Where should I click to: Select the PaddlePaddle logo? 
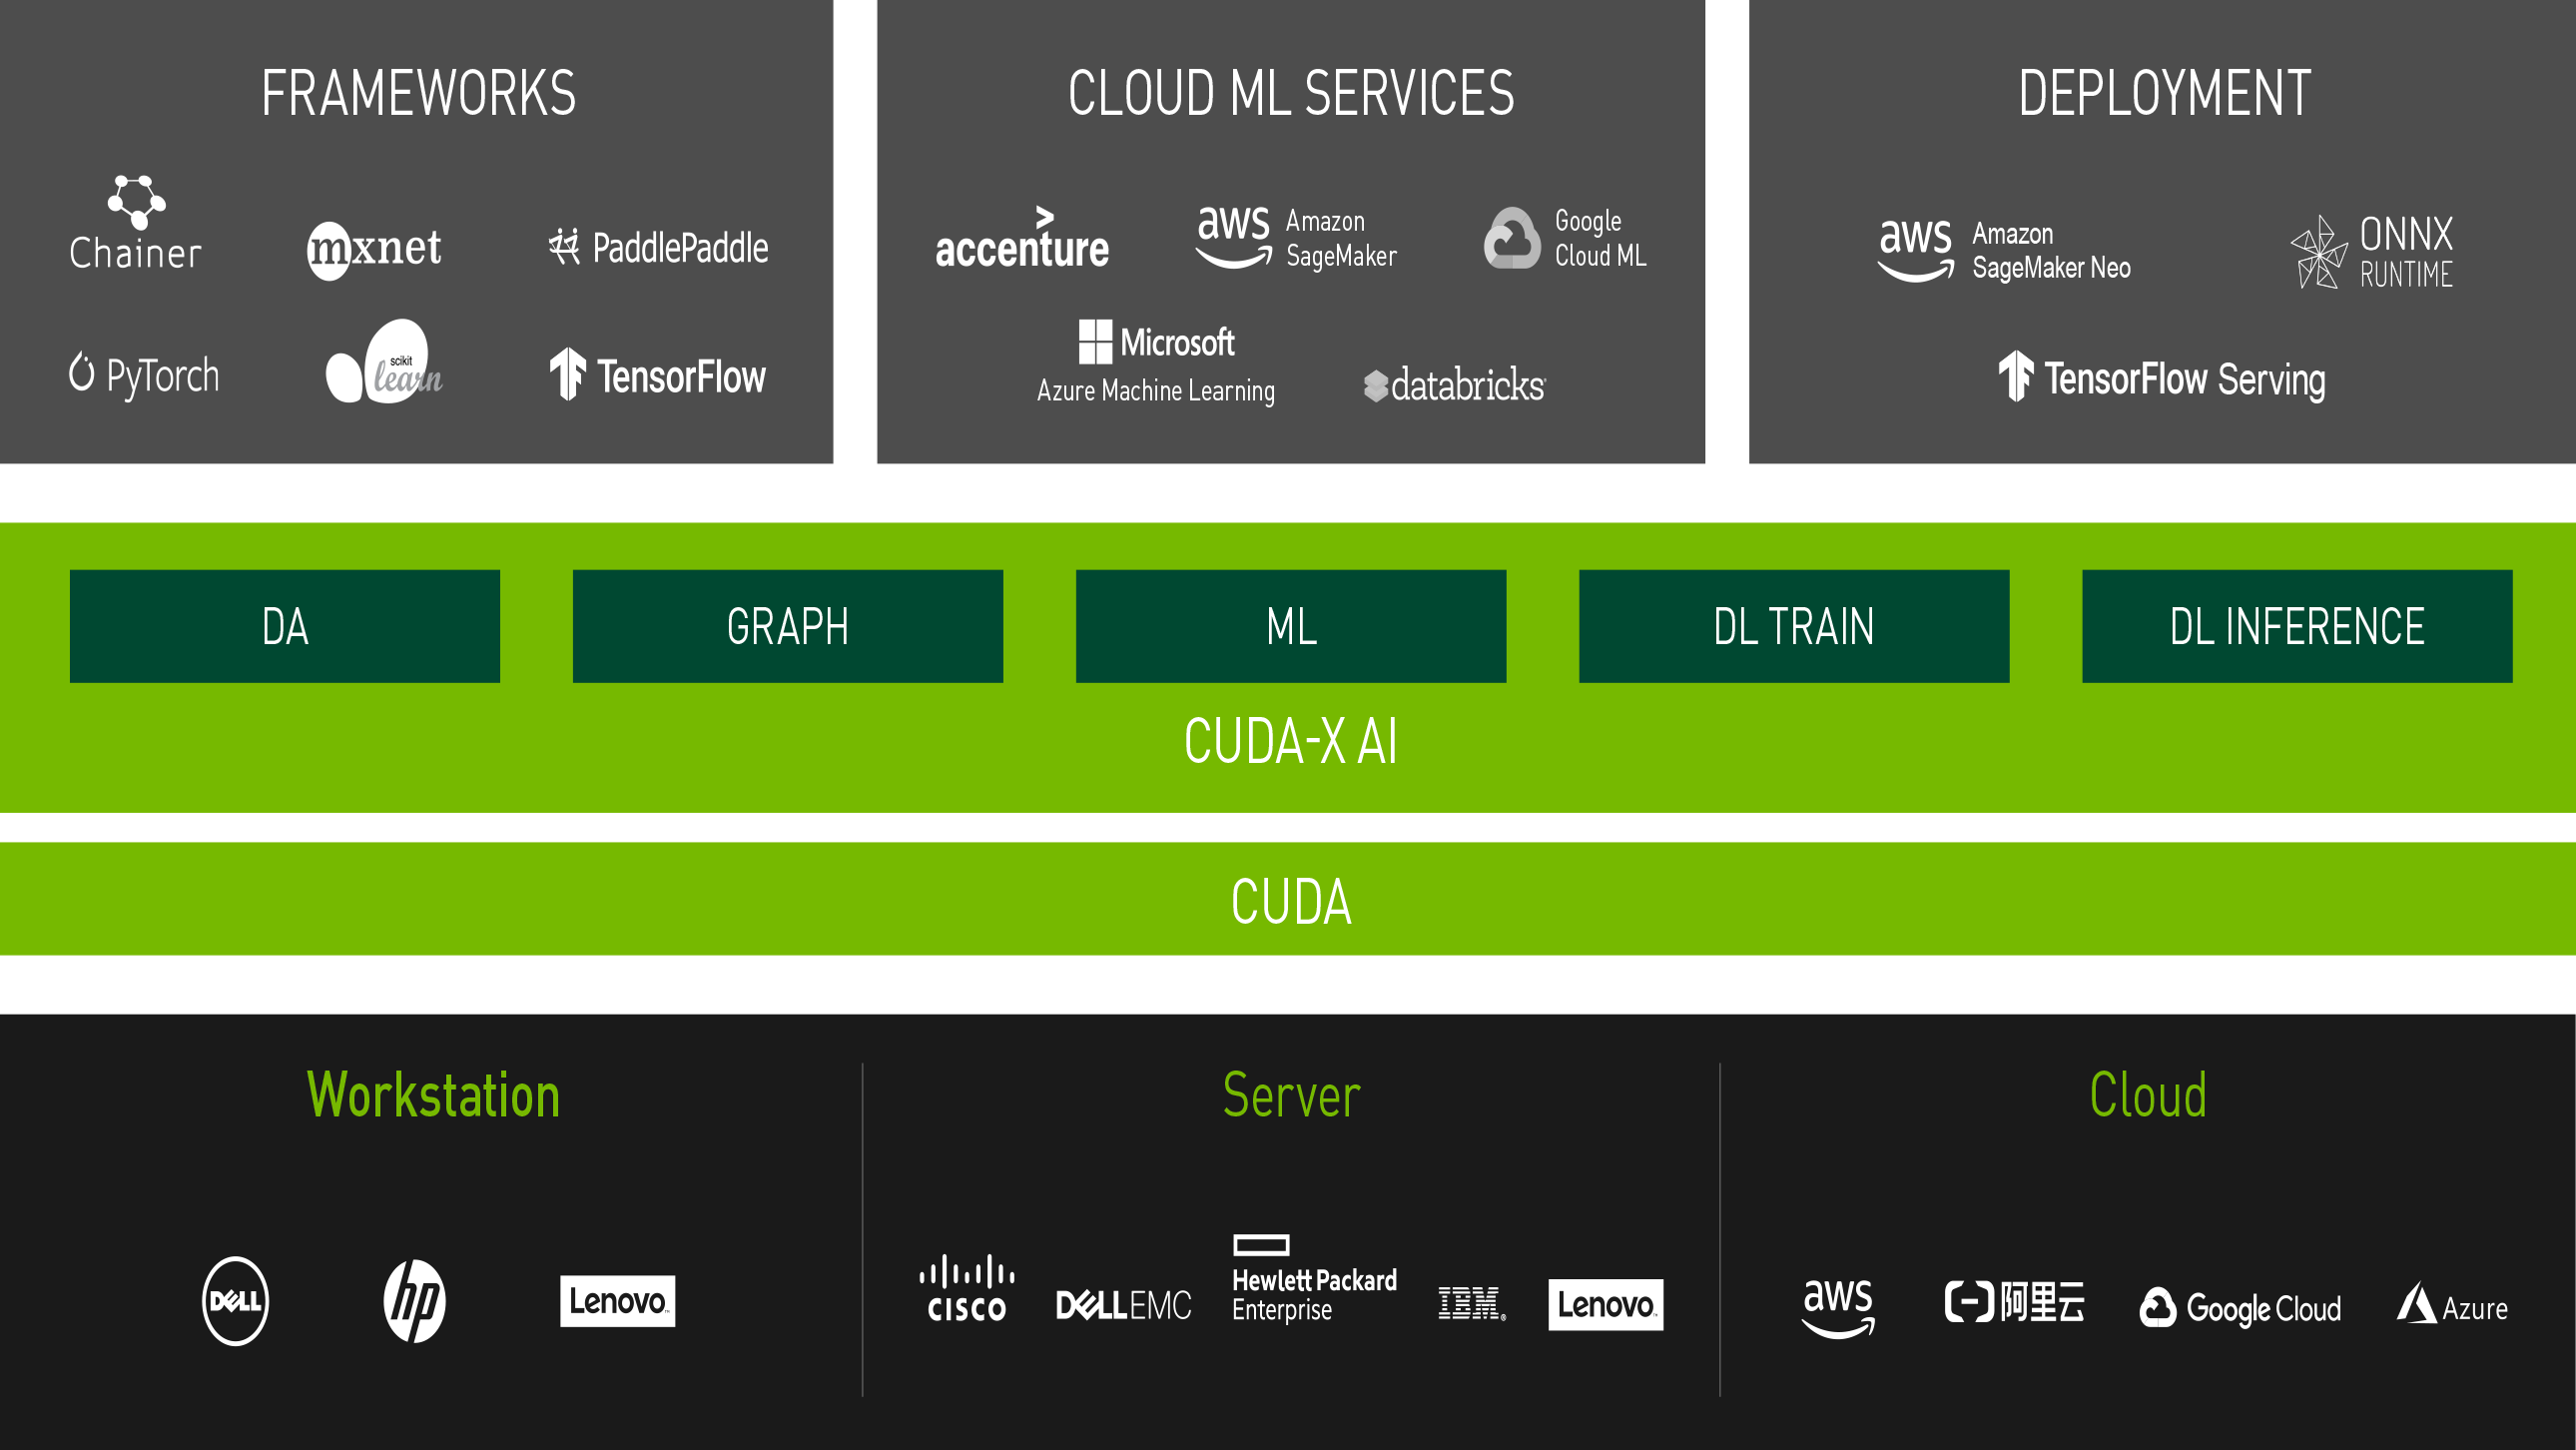pos(658,247)
